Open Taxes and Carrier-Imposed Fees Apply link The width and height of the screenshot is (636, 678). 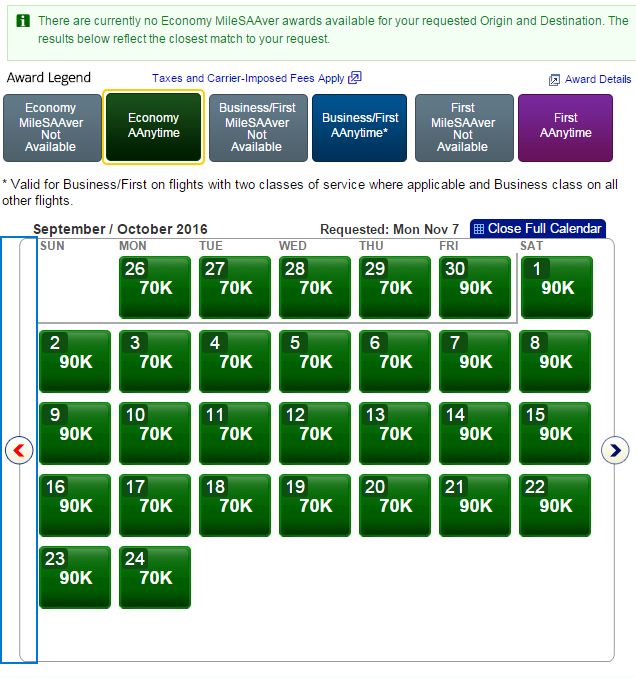coord(248,78)
